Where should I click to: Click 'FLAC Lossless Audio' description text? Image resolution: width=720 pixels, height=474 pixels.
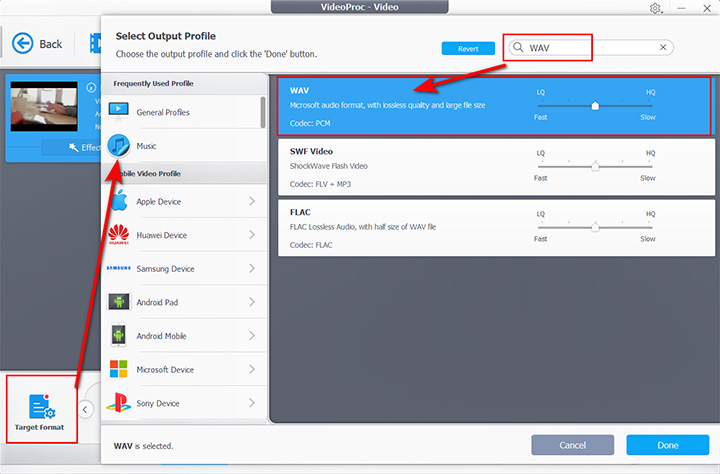pos(363,226)
